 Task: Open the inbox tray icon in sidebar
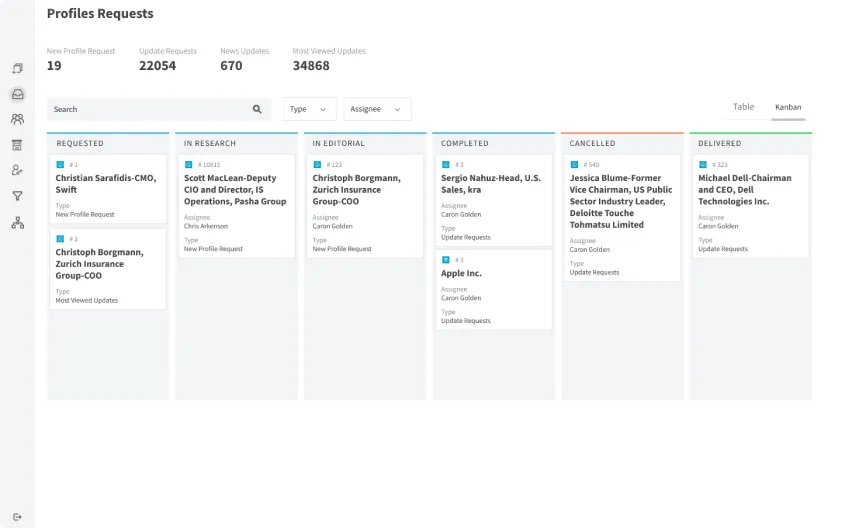click(x=17, y=94)
